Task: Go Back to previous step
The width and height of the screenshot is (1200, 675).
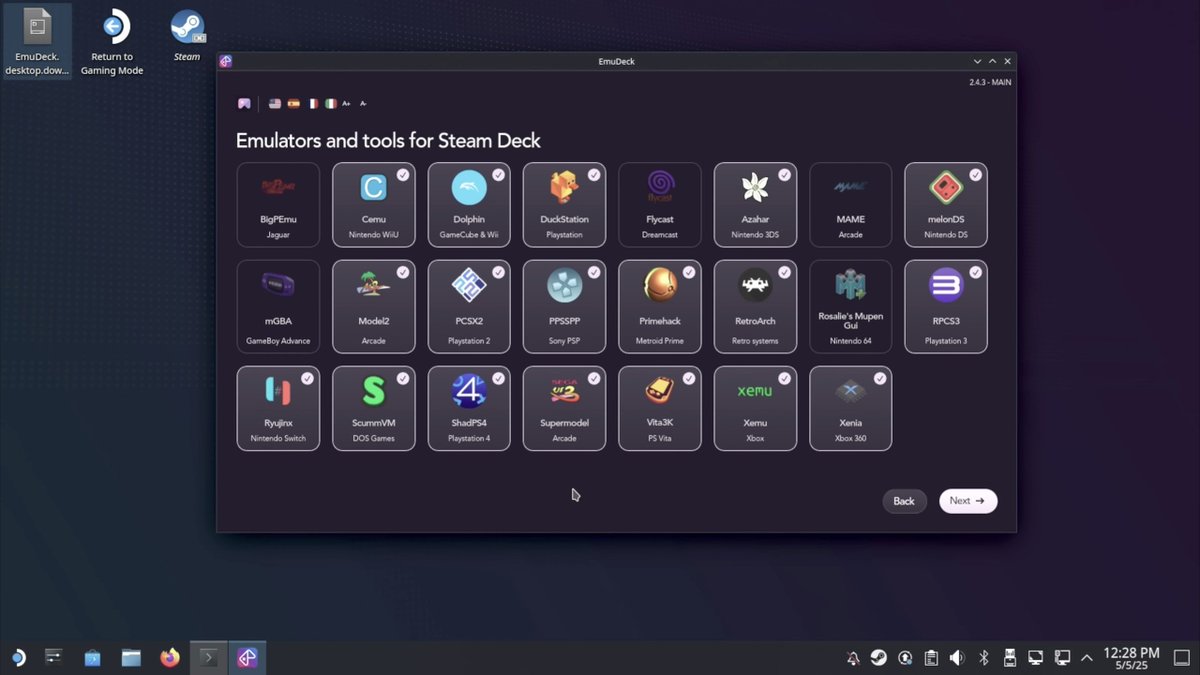Action: point(904,501)
